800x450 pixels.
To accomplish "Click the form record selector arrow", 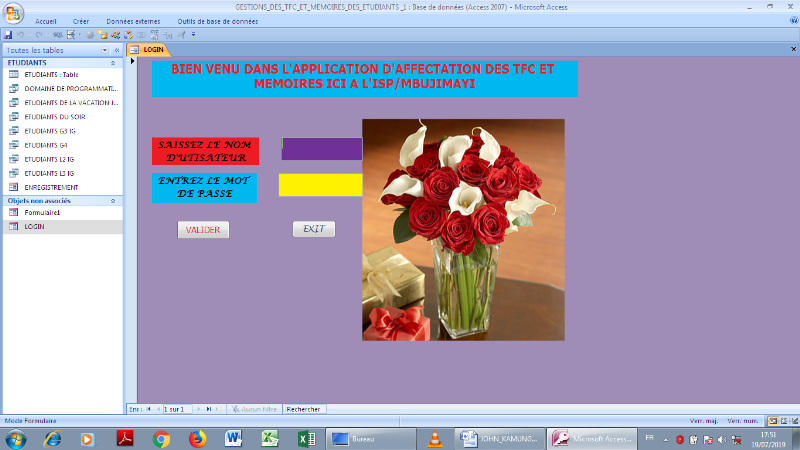I will click(132, 61).
